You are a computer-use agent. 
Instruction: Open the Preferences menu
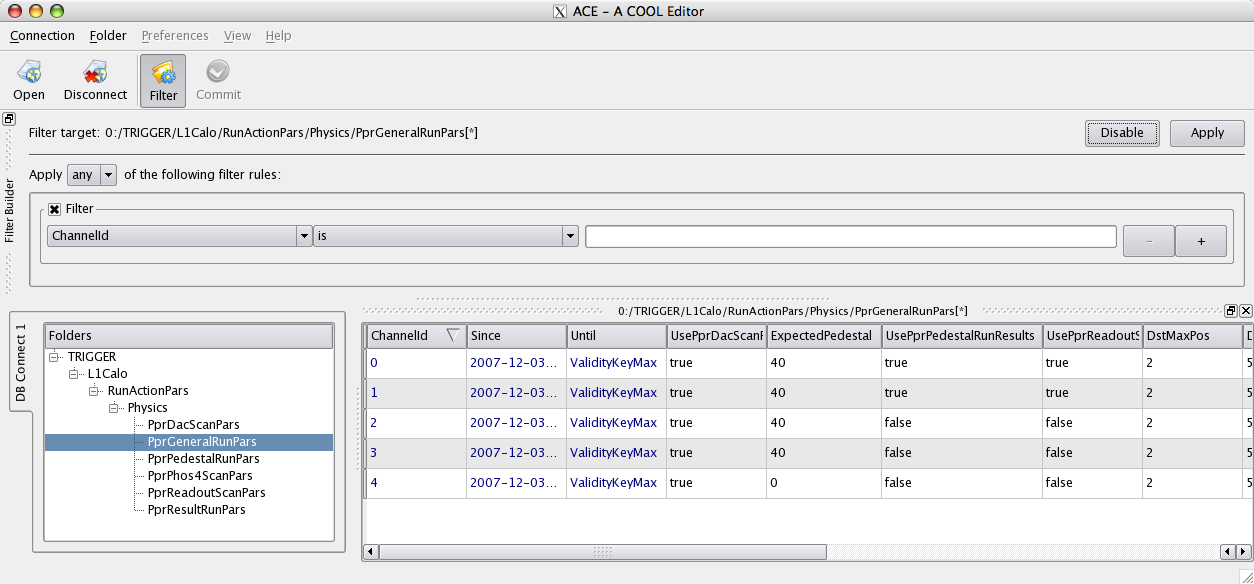pyautogui.click(x=175, y=36)
